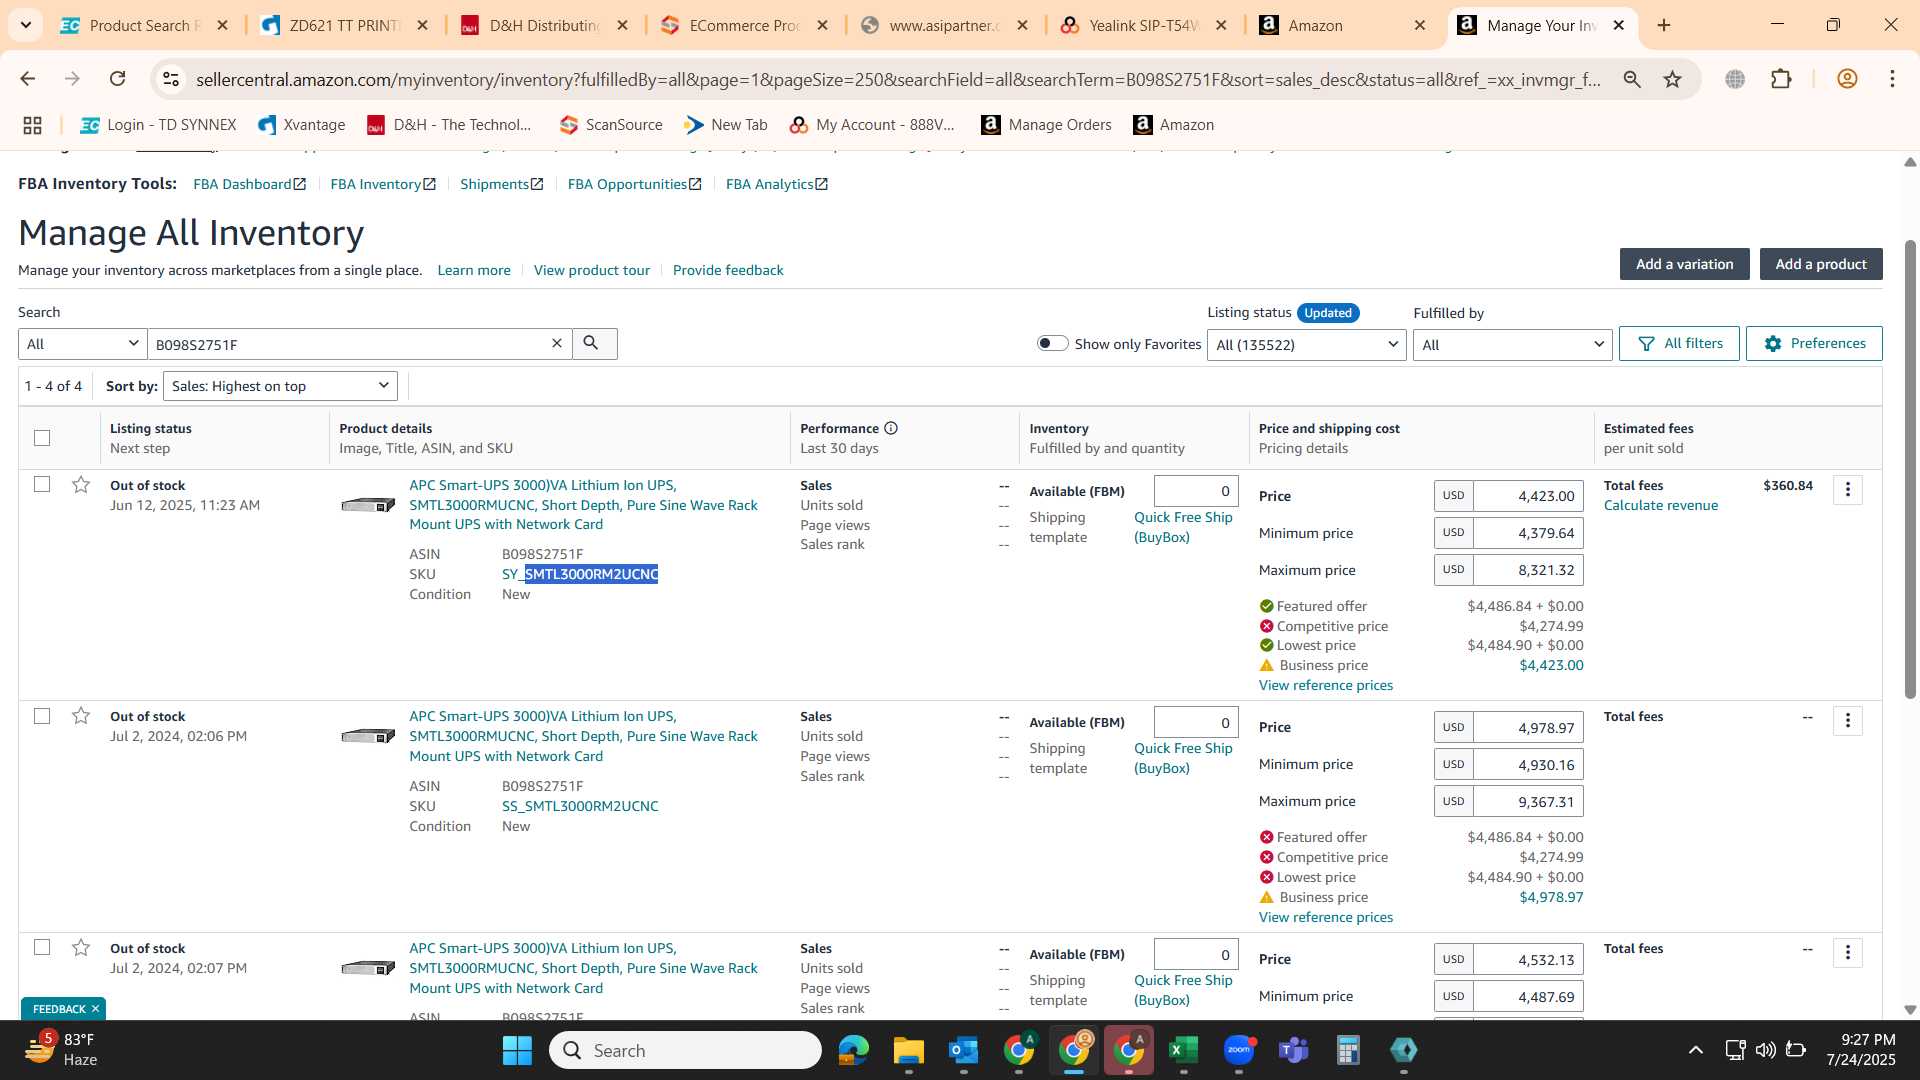Open the Chrome profile avatar icon
This screenshot has width=1920, height=1080.
[1847, 79]
